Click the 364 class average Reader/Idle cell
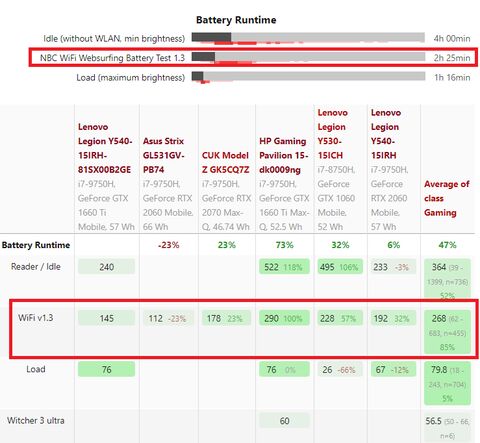This screenshot has width=480, height=443. [x=447, y=279]
